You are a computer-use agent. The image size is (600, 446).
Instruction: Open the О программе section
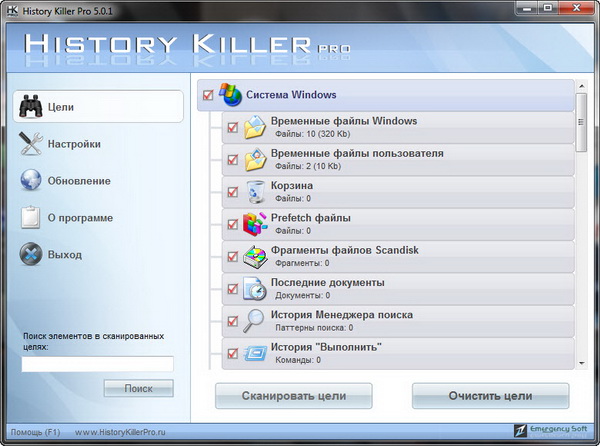[80, 218]
